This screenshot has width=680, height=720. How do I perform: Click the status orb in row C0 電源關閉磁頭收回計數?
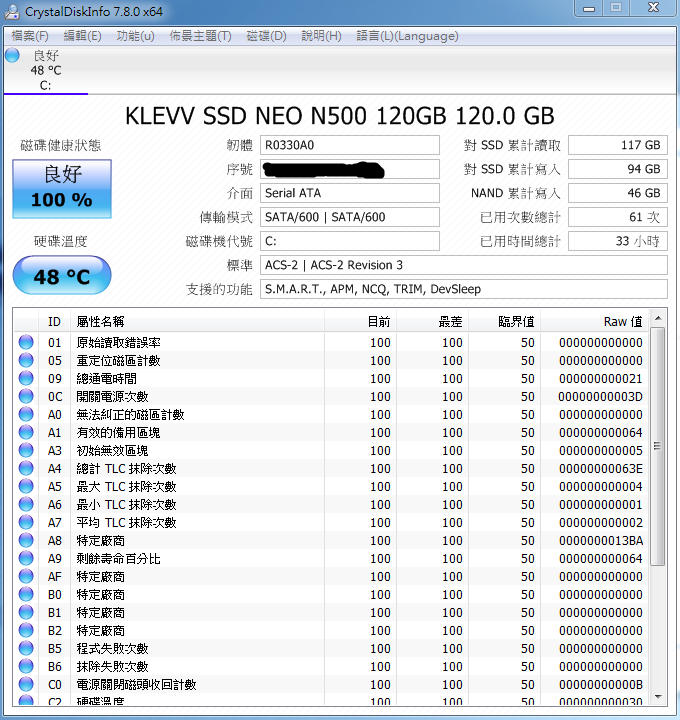[26, 684]
